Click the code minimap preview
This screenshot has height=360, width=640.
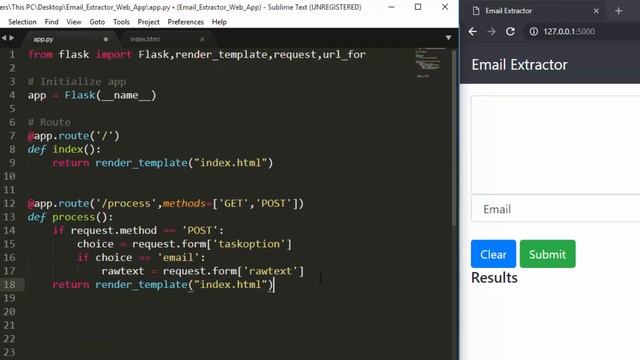428,63
